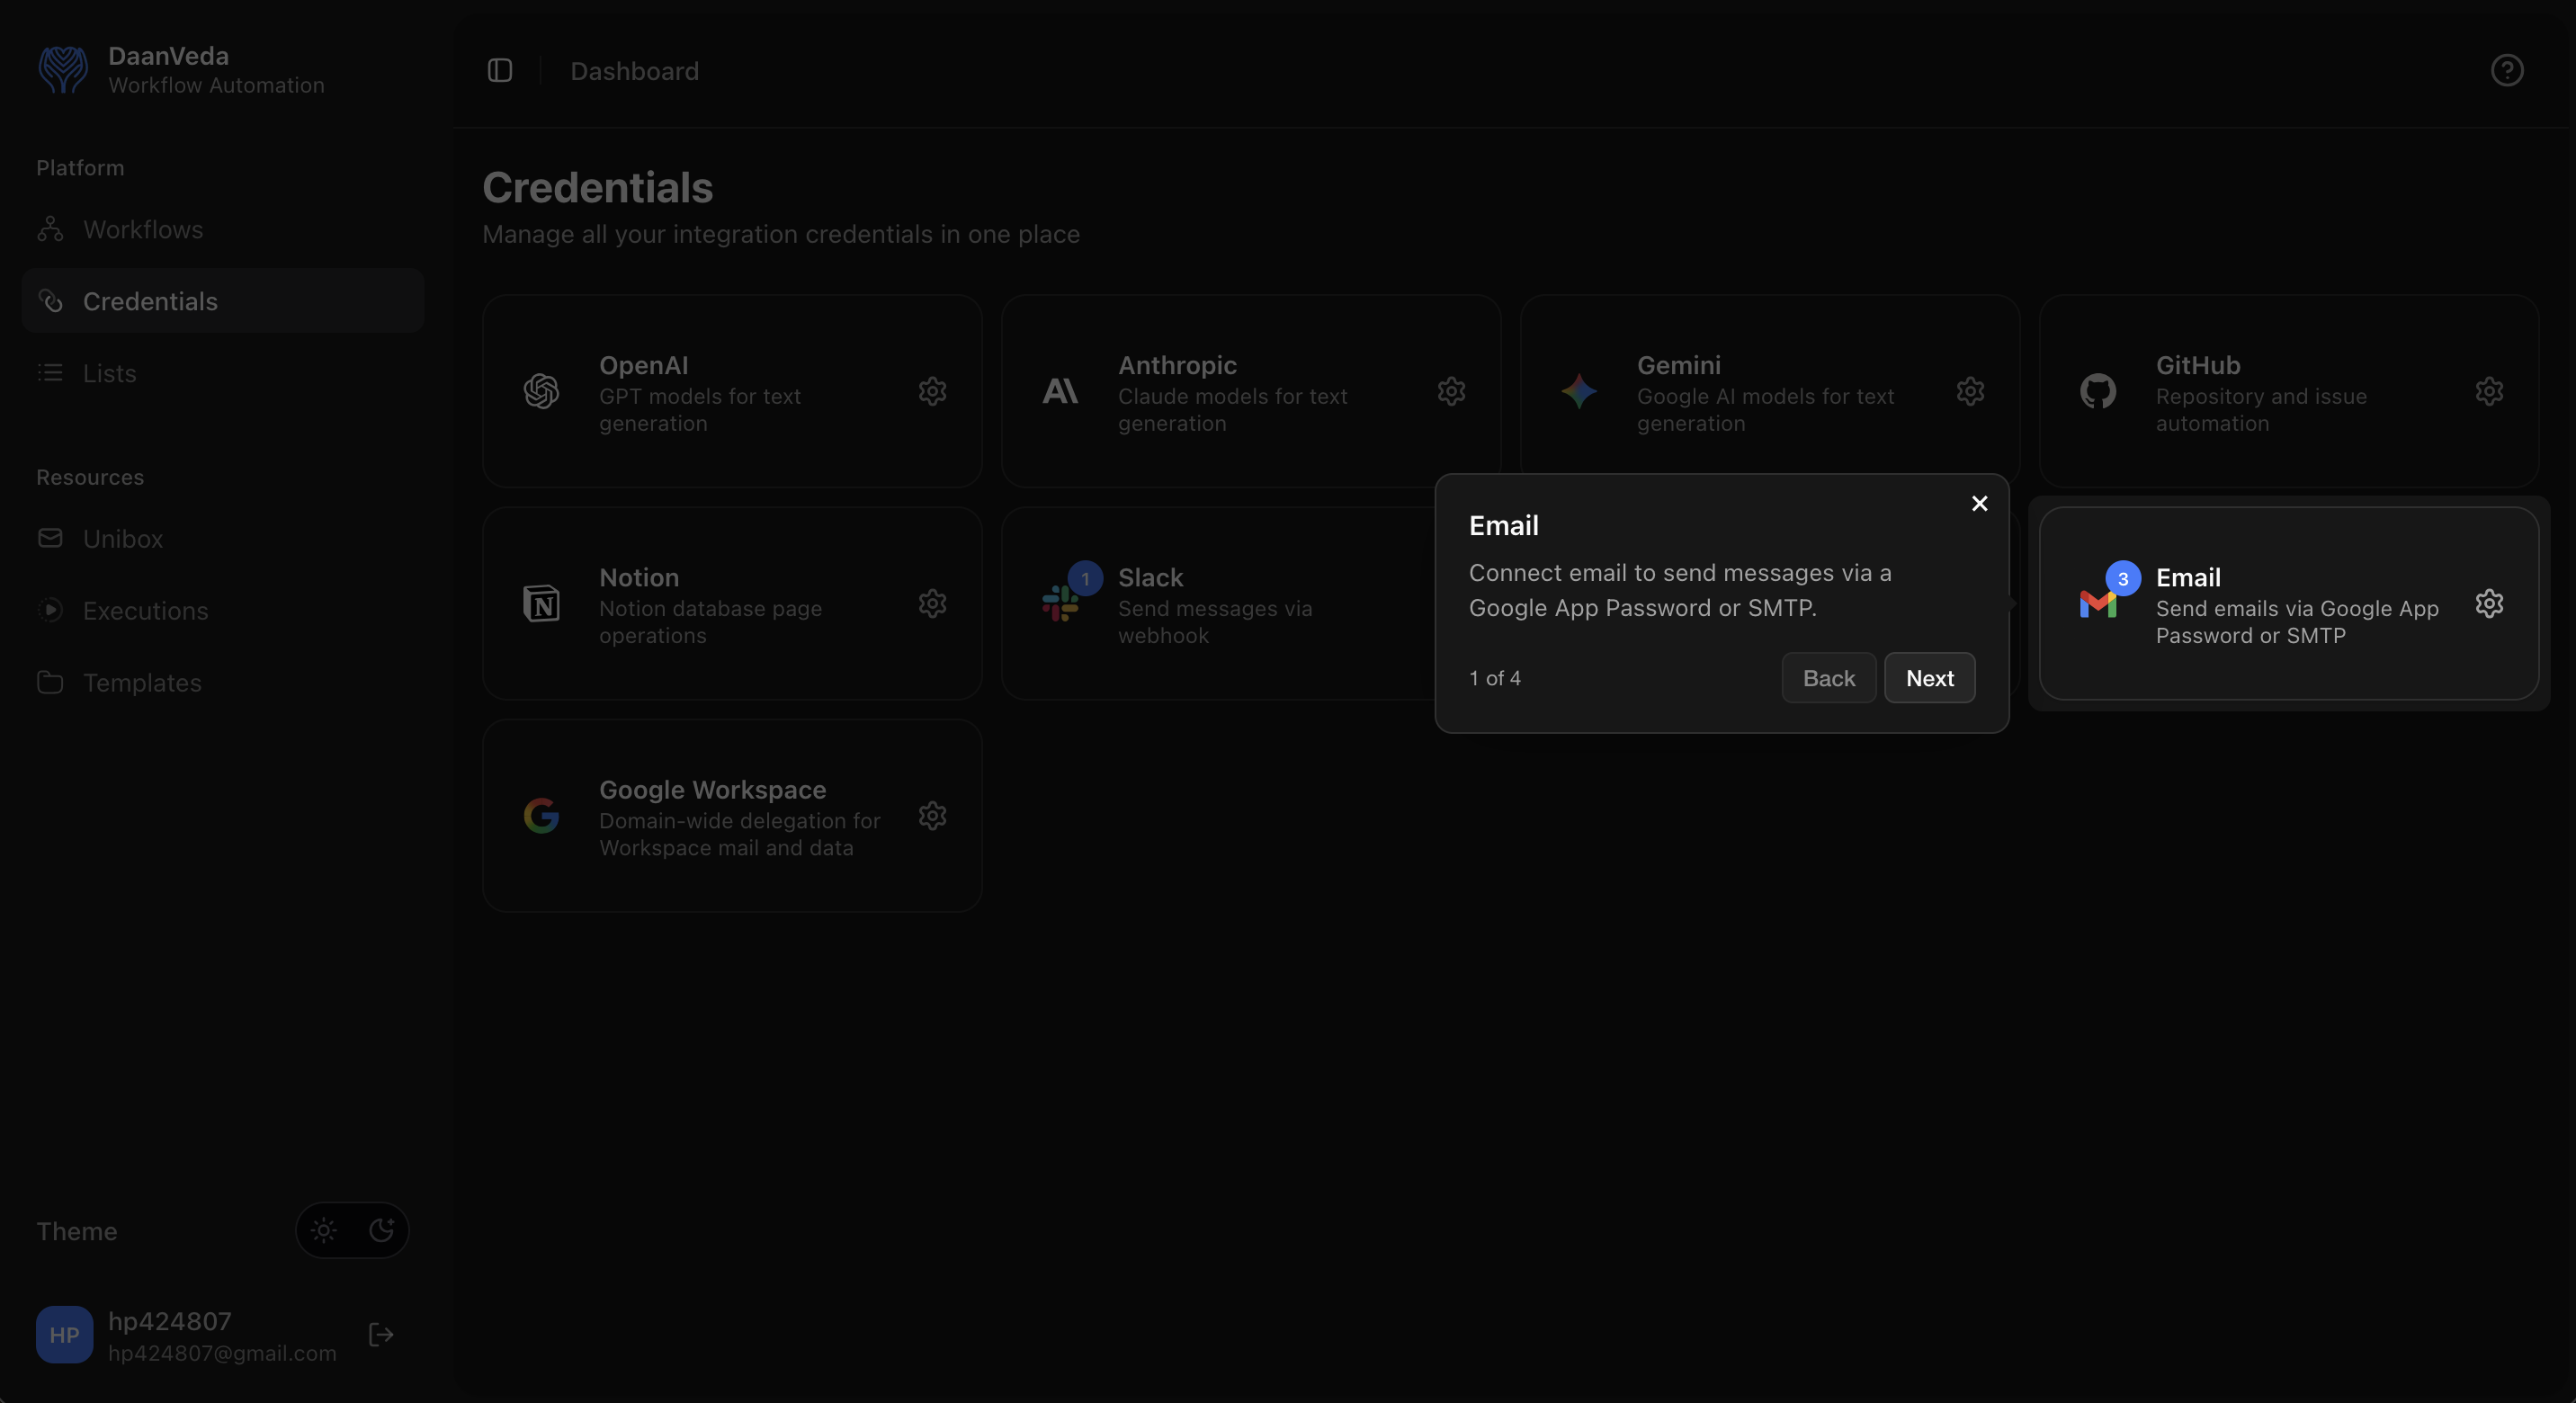Click the Dashboard breadcrumb

click(x=634, y=71)
